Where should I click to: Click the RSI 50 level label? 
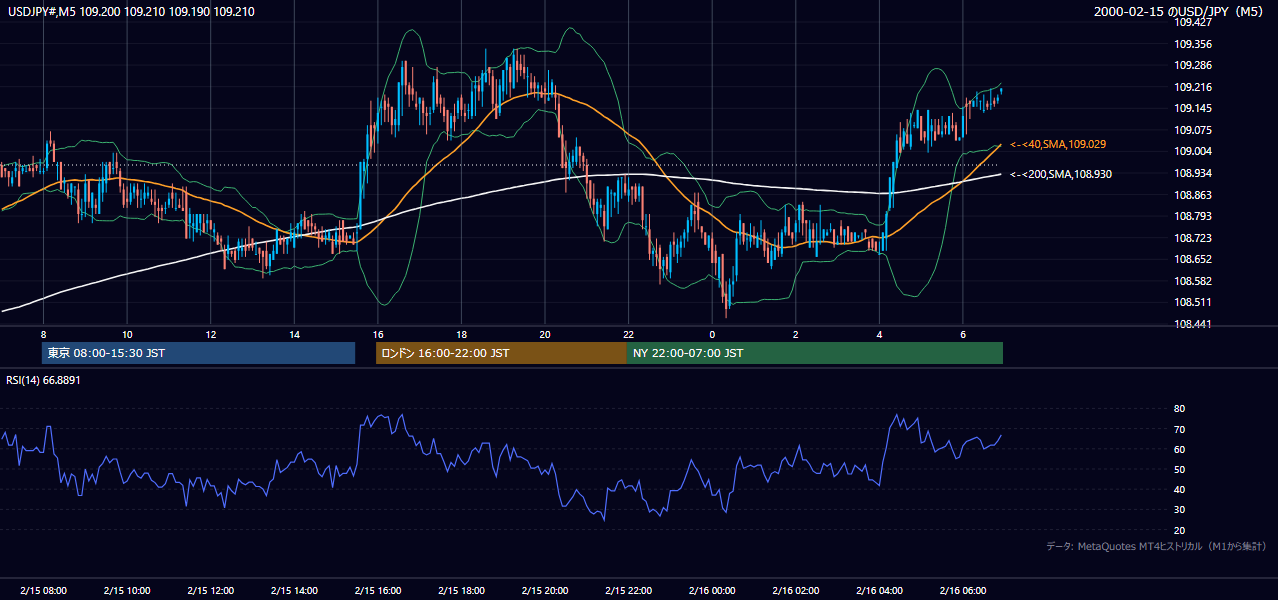coord(1179,469)
